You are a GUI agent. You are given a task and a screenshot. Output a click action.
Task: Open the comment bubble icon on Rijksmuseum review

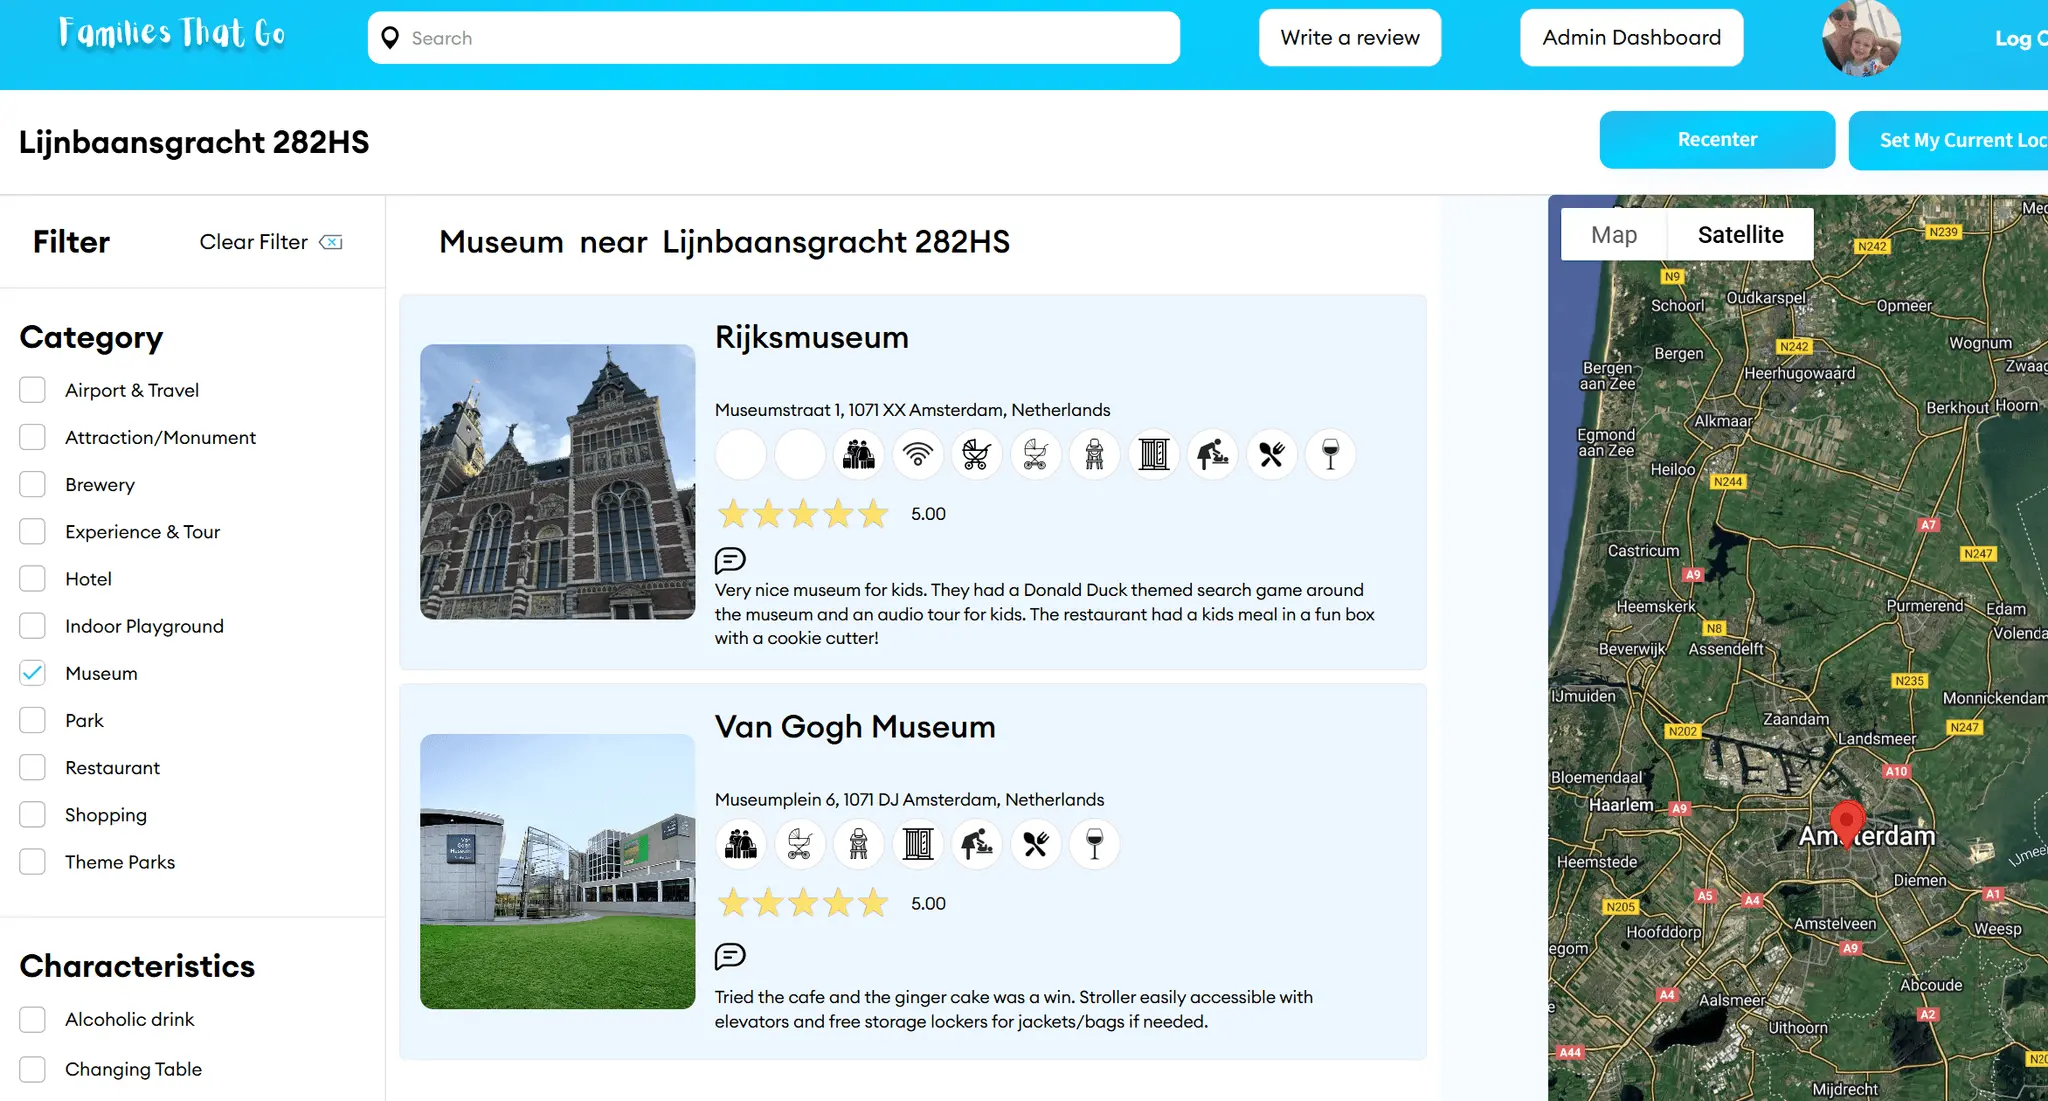730,560
